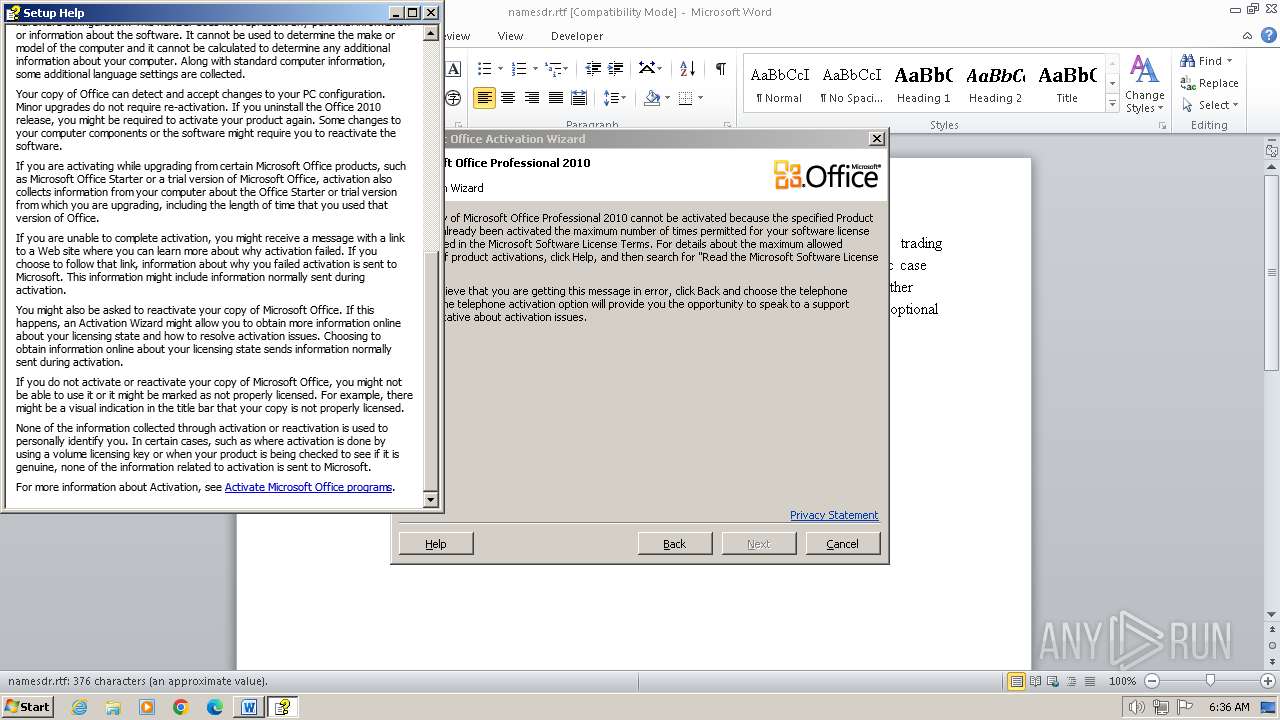The height and width of the screenshot is (720, 1280).
Task: Switch to Draft view
Action: (1091, 681)
